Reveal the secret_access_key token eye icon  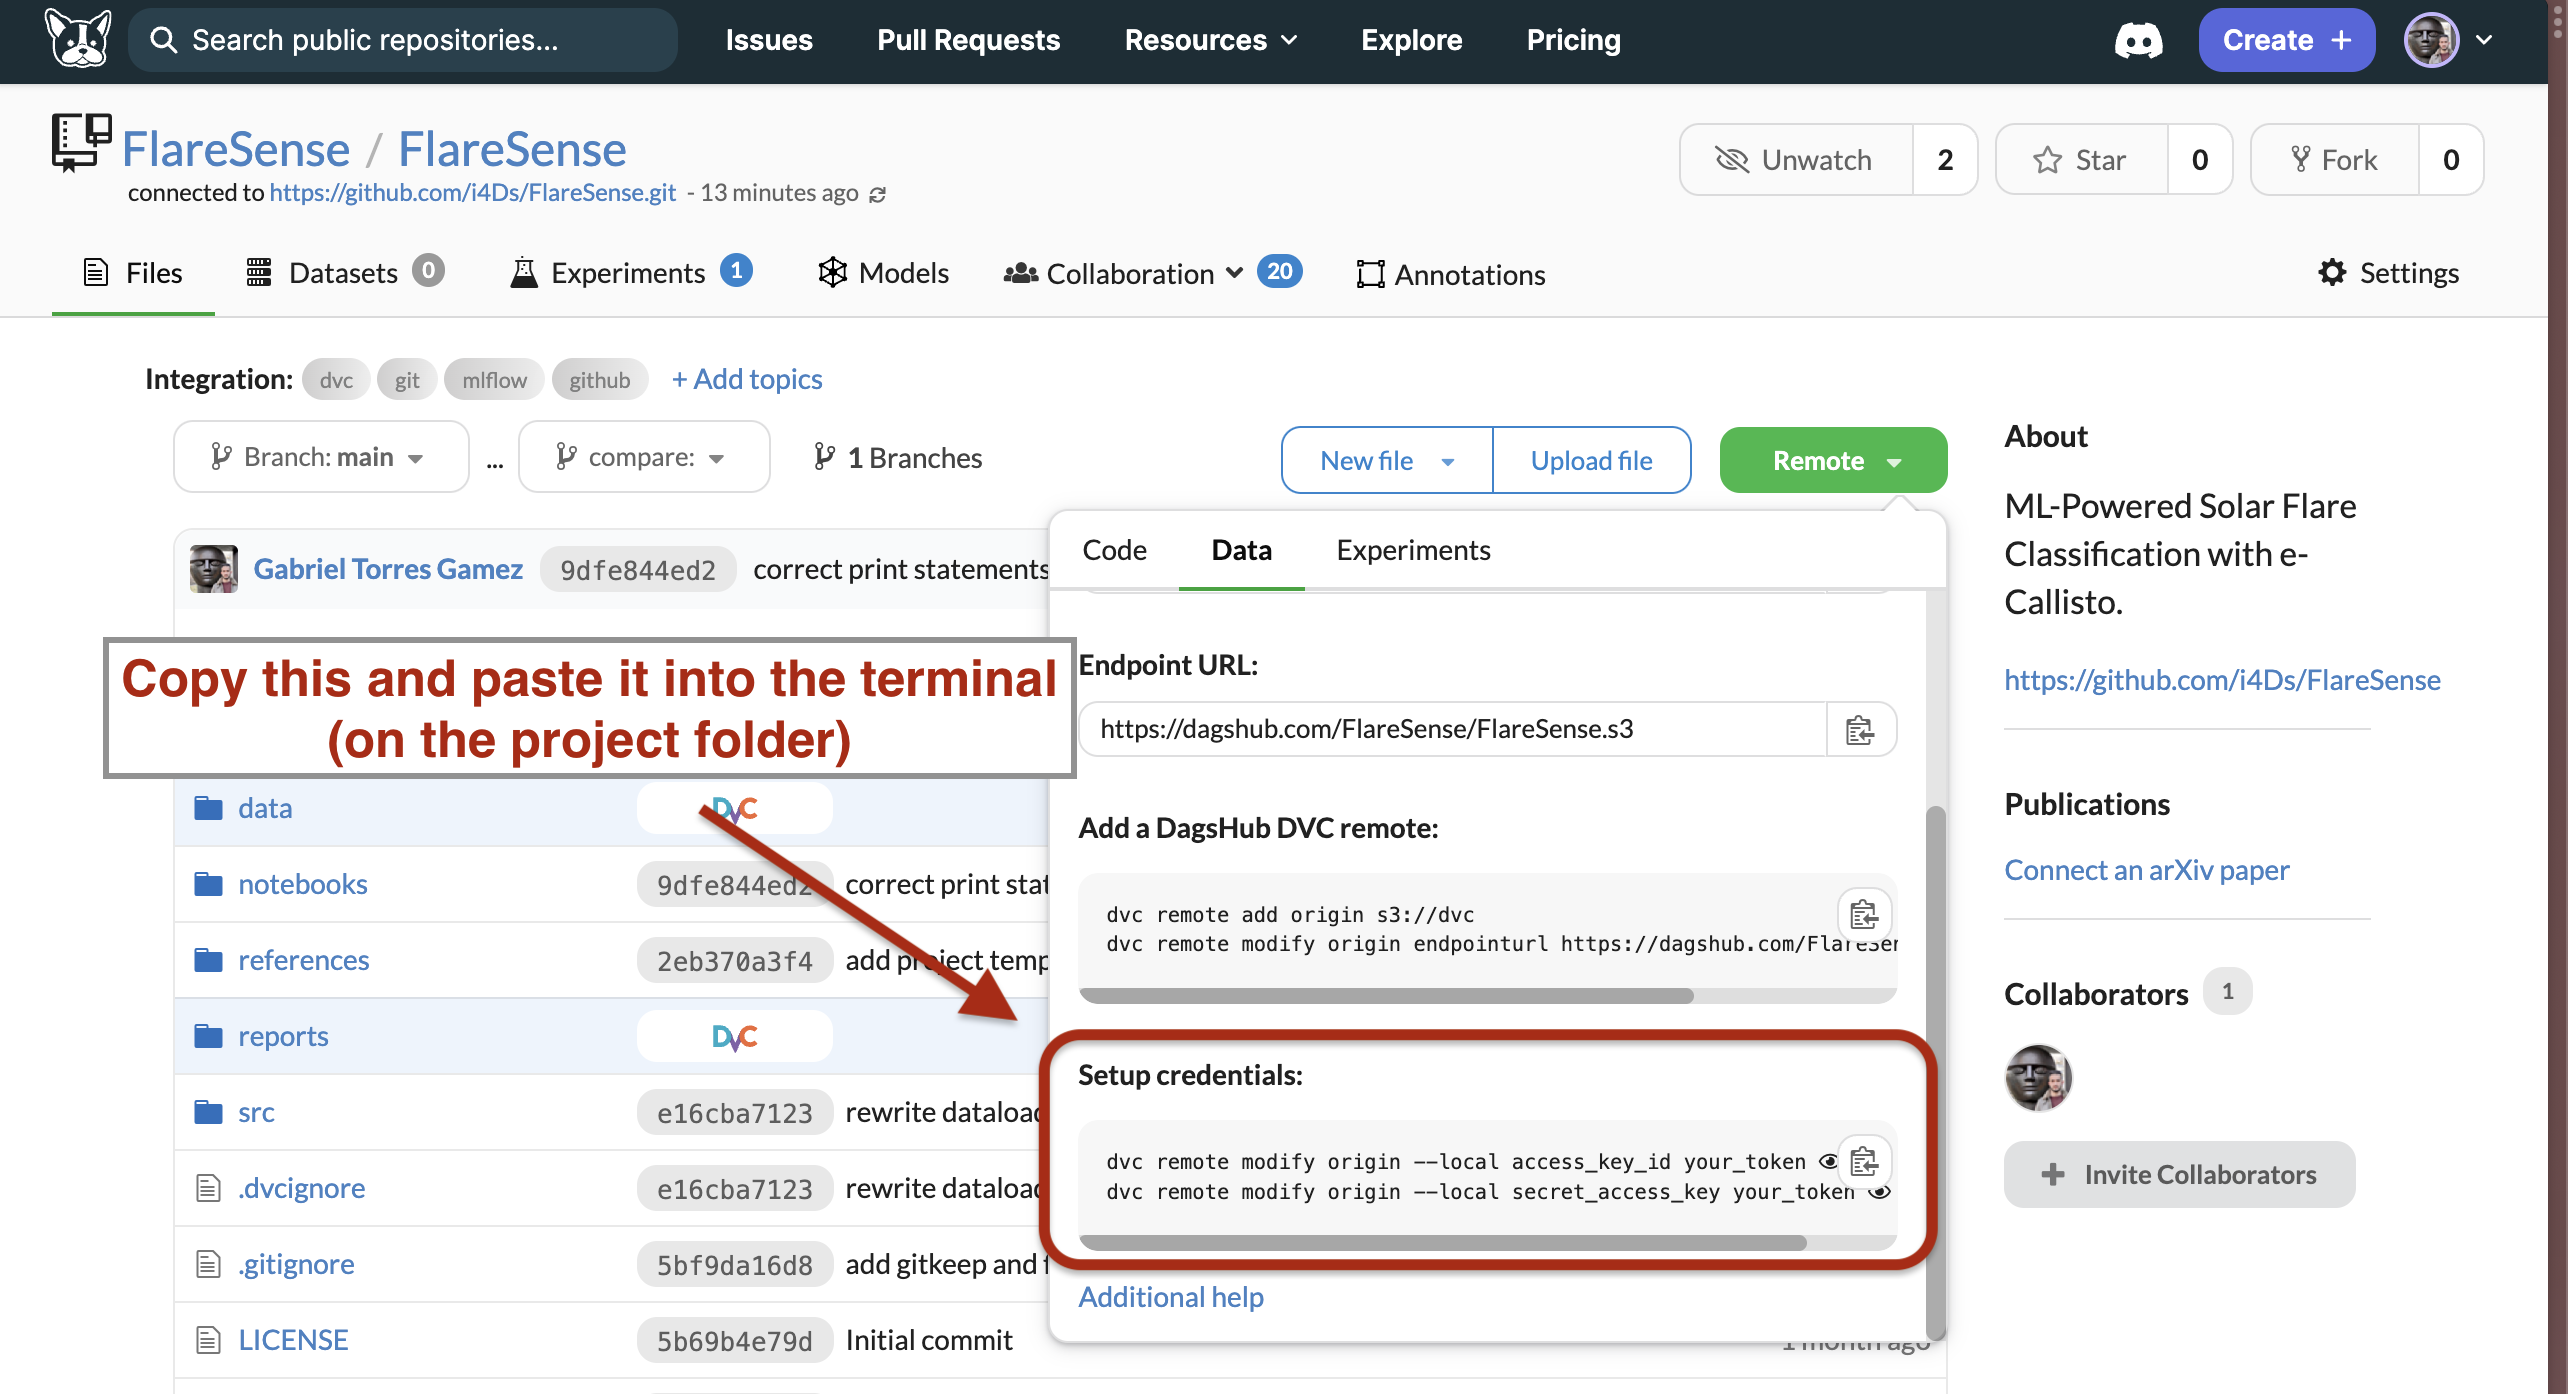pyautogui.click(x=1880, y=1192)
